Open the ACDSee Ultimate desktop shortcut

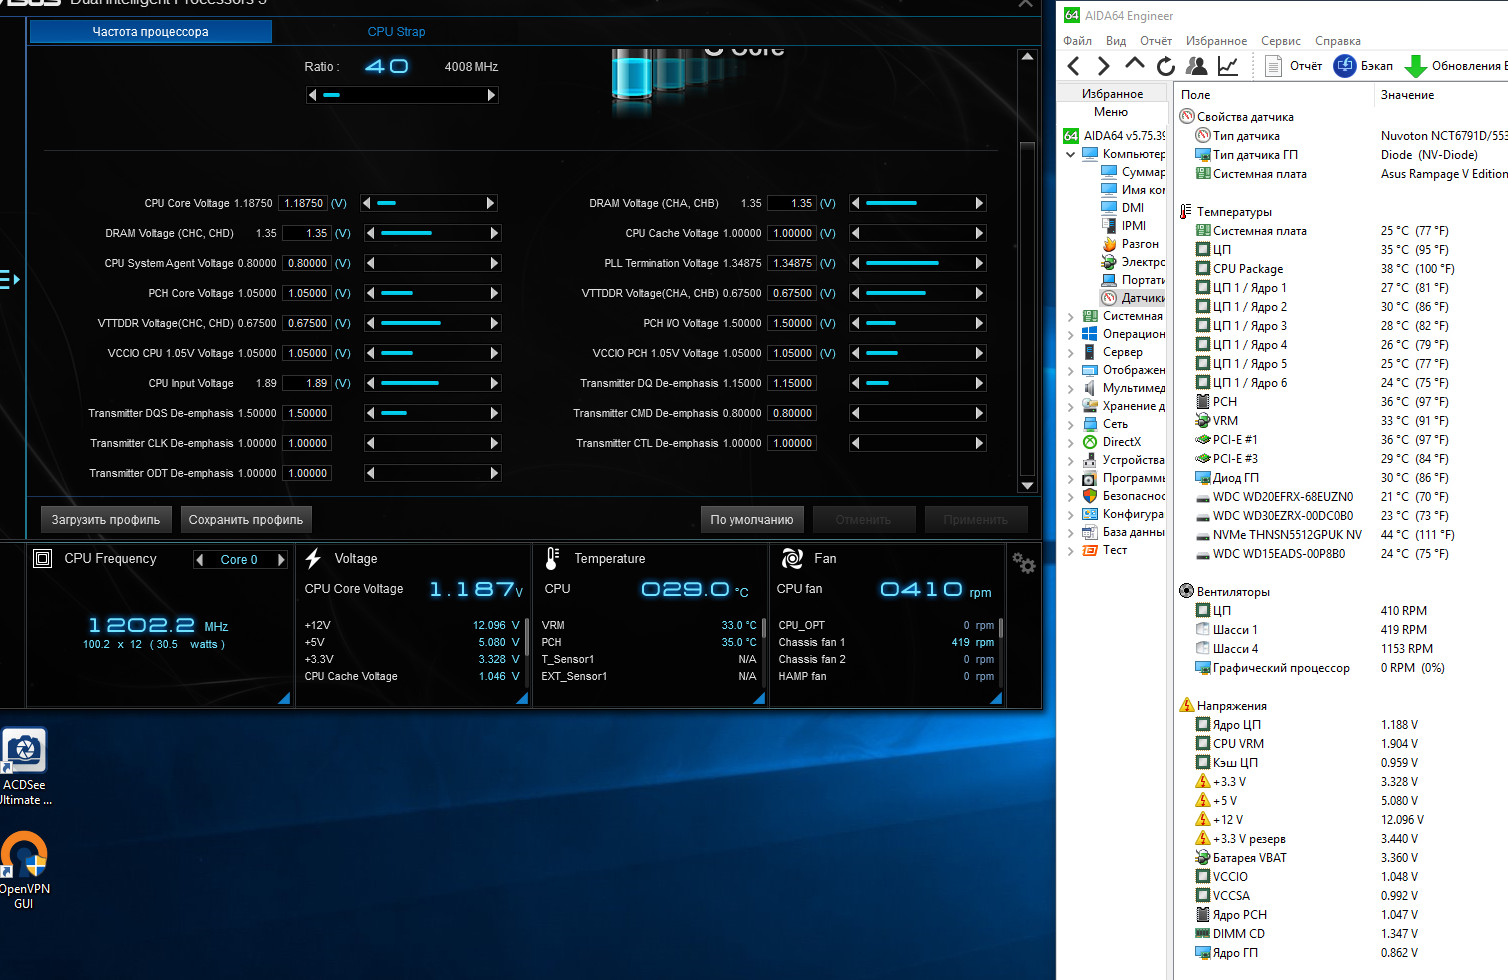pos(24,752)
